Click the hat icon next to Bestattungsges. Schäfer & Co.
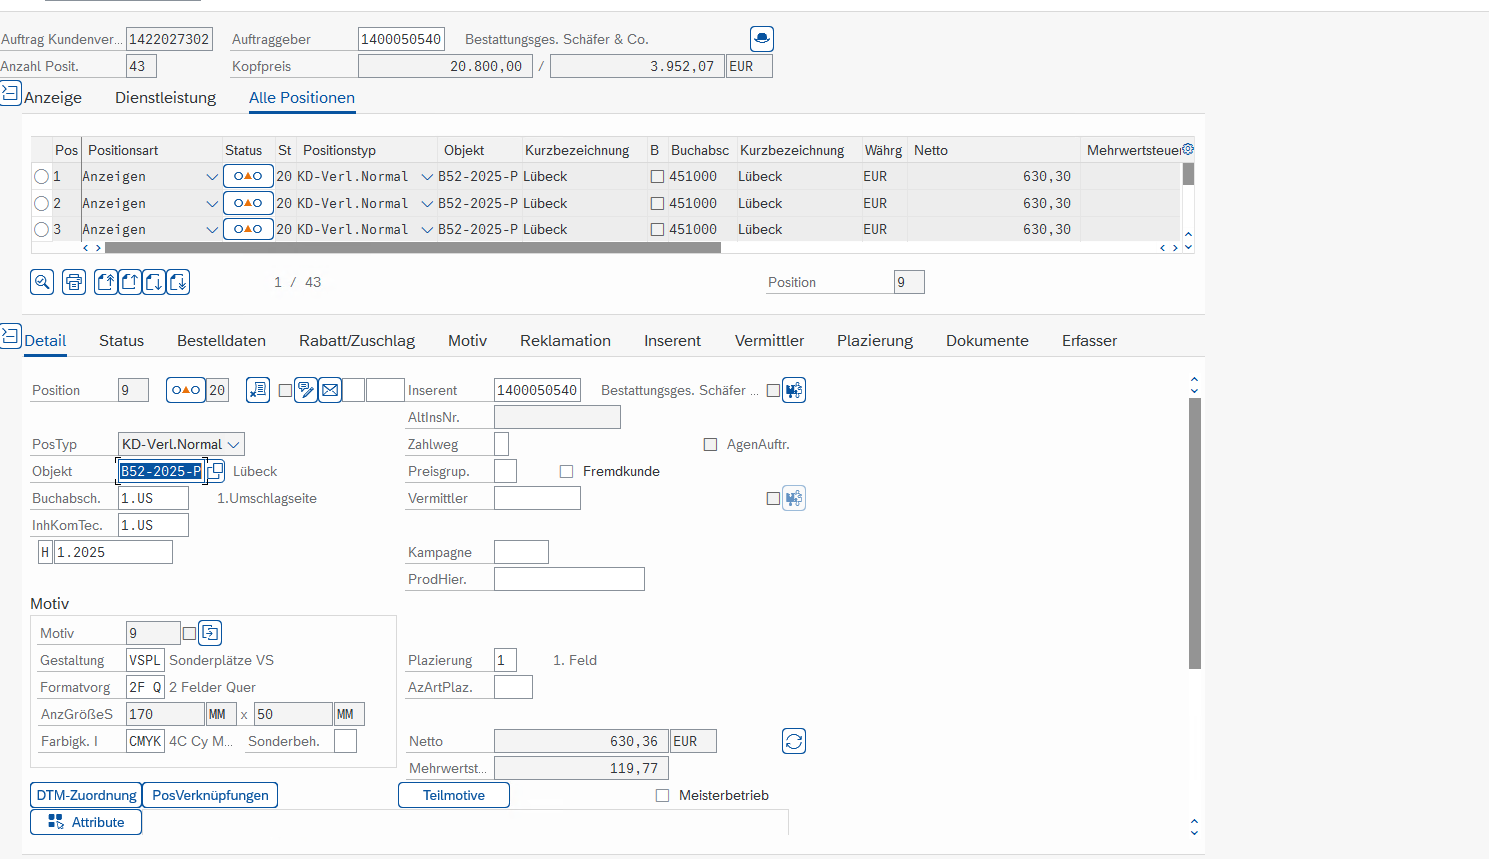 762,39
